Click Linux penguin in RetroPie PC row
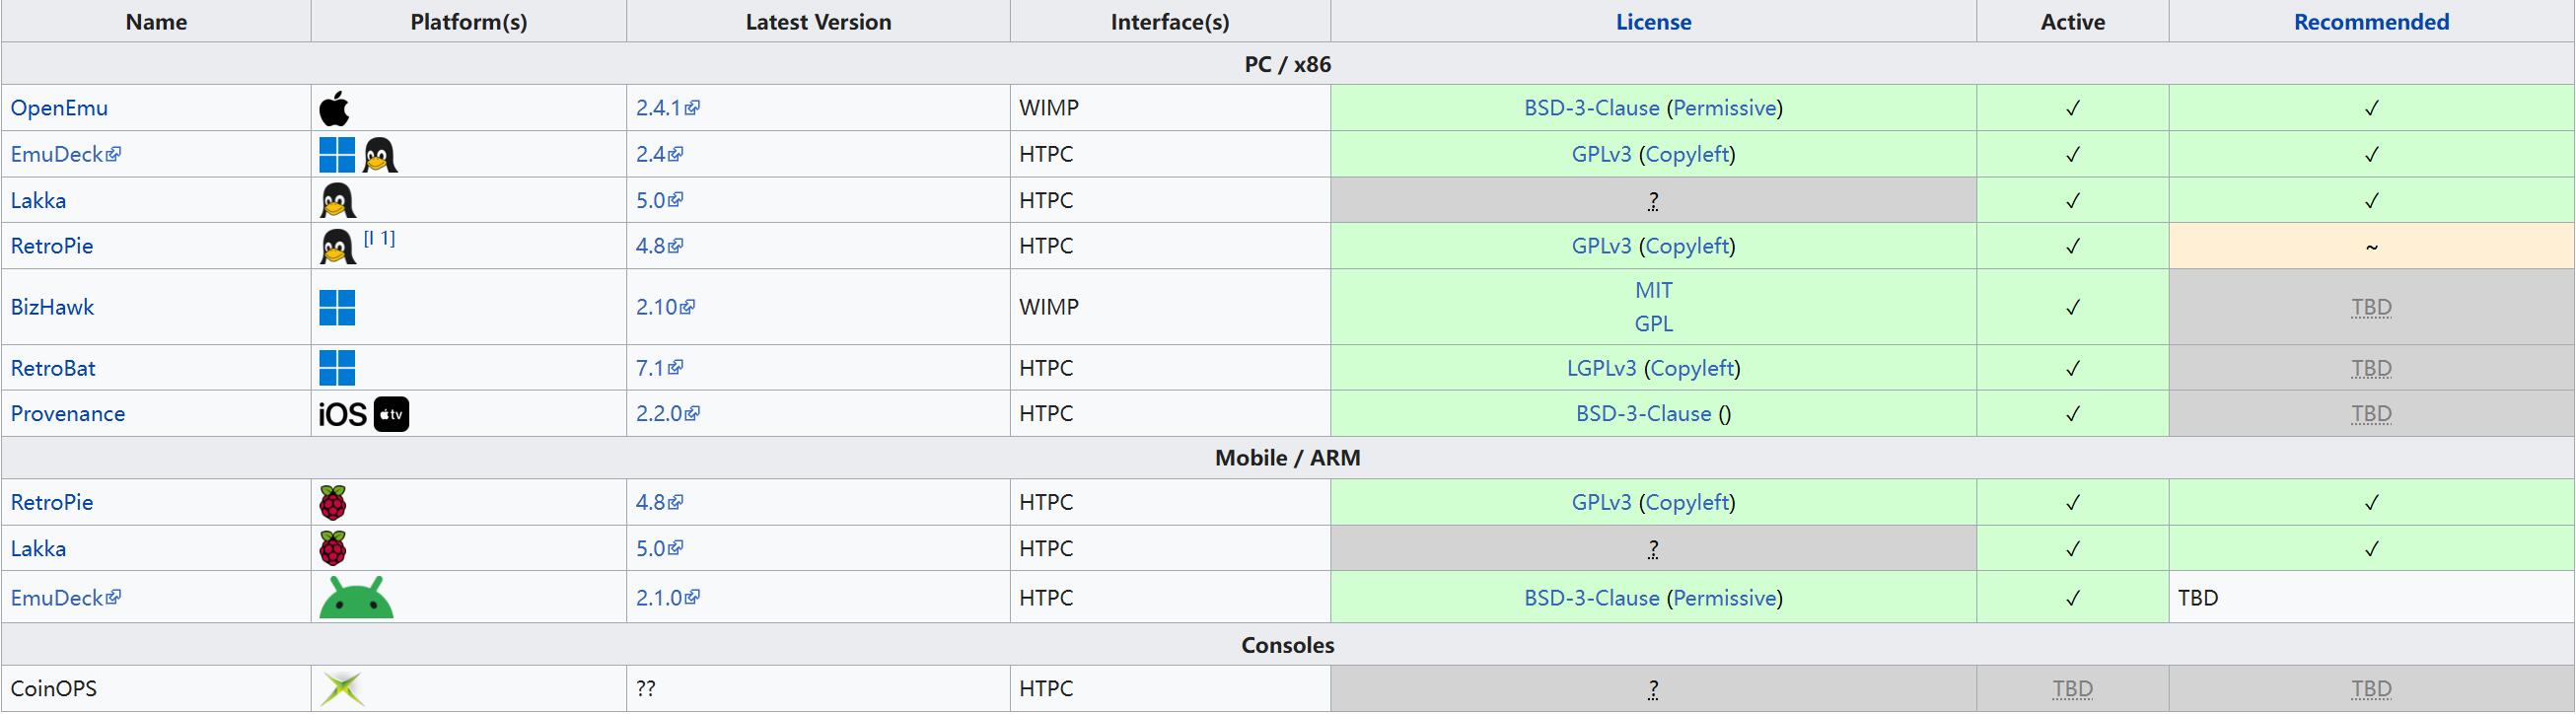The width and height of the screenshot is (2576, 714). click(338, 246)
